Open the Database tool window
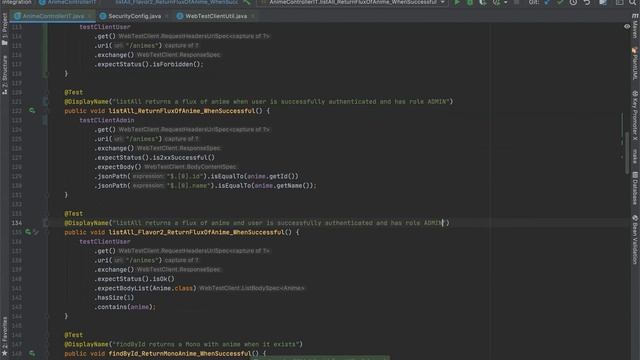Screen dimensions: 640x360 (635, 188)
